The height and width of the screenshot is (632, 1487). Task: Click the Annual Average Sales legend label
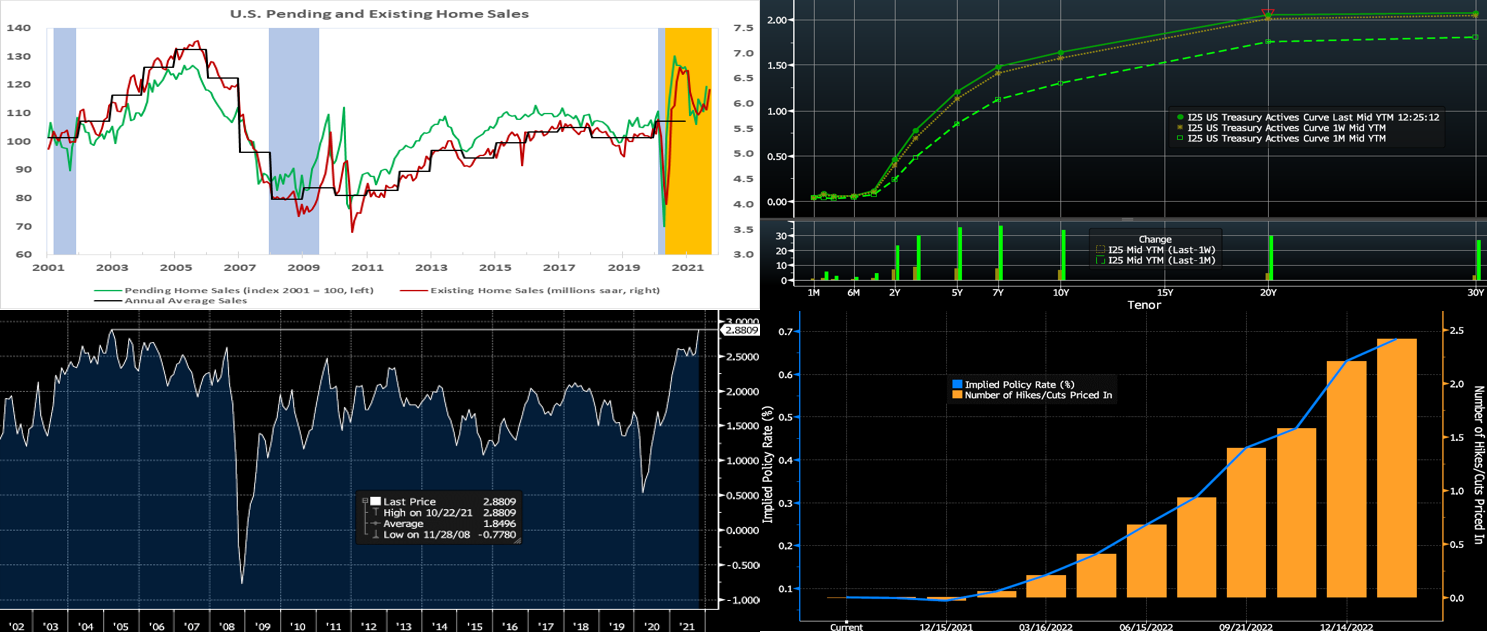(185, 299)
